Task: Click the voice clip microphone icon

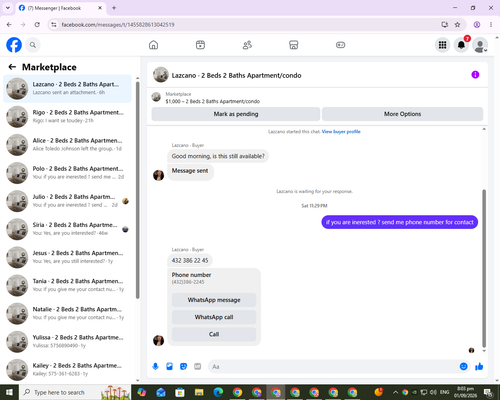Action: pyautogui.click(x=155, y=367)
